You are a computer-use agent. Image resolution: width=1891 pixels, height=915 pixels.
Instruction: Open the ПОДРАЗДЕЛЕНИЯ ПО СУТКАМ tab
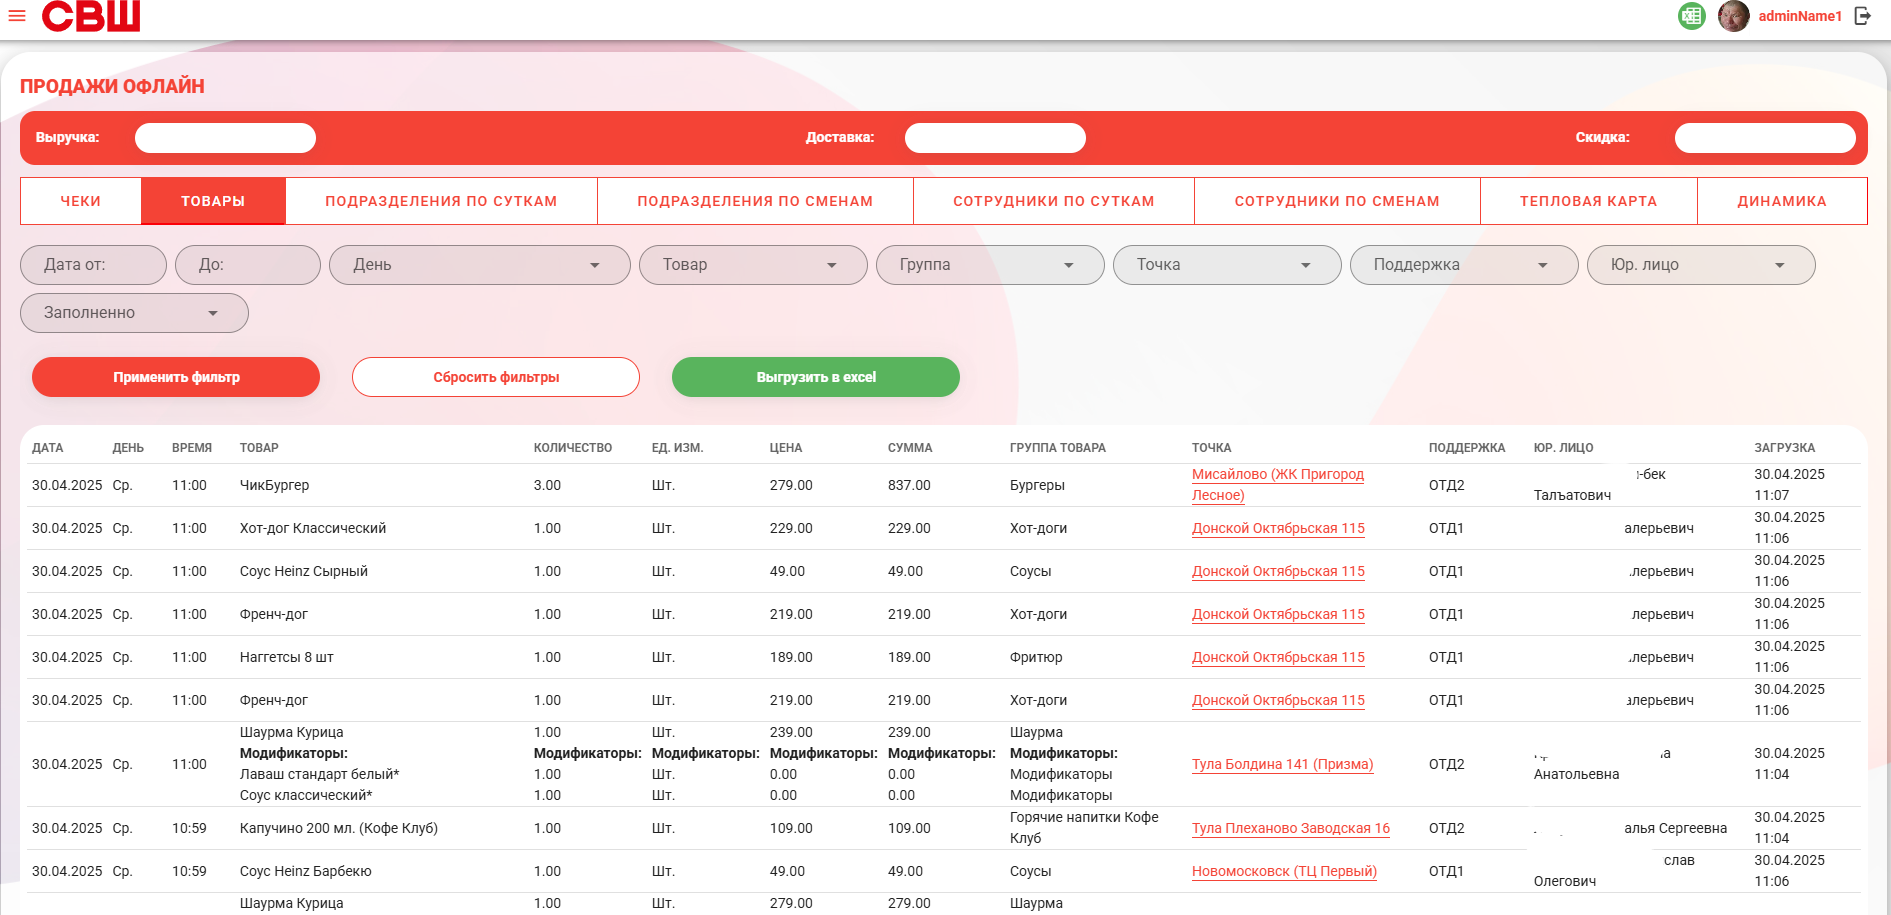click(441, 201)
